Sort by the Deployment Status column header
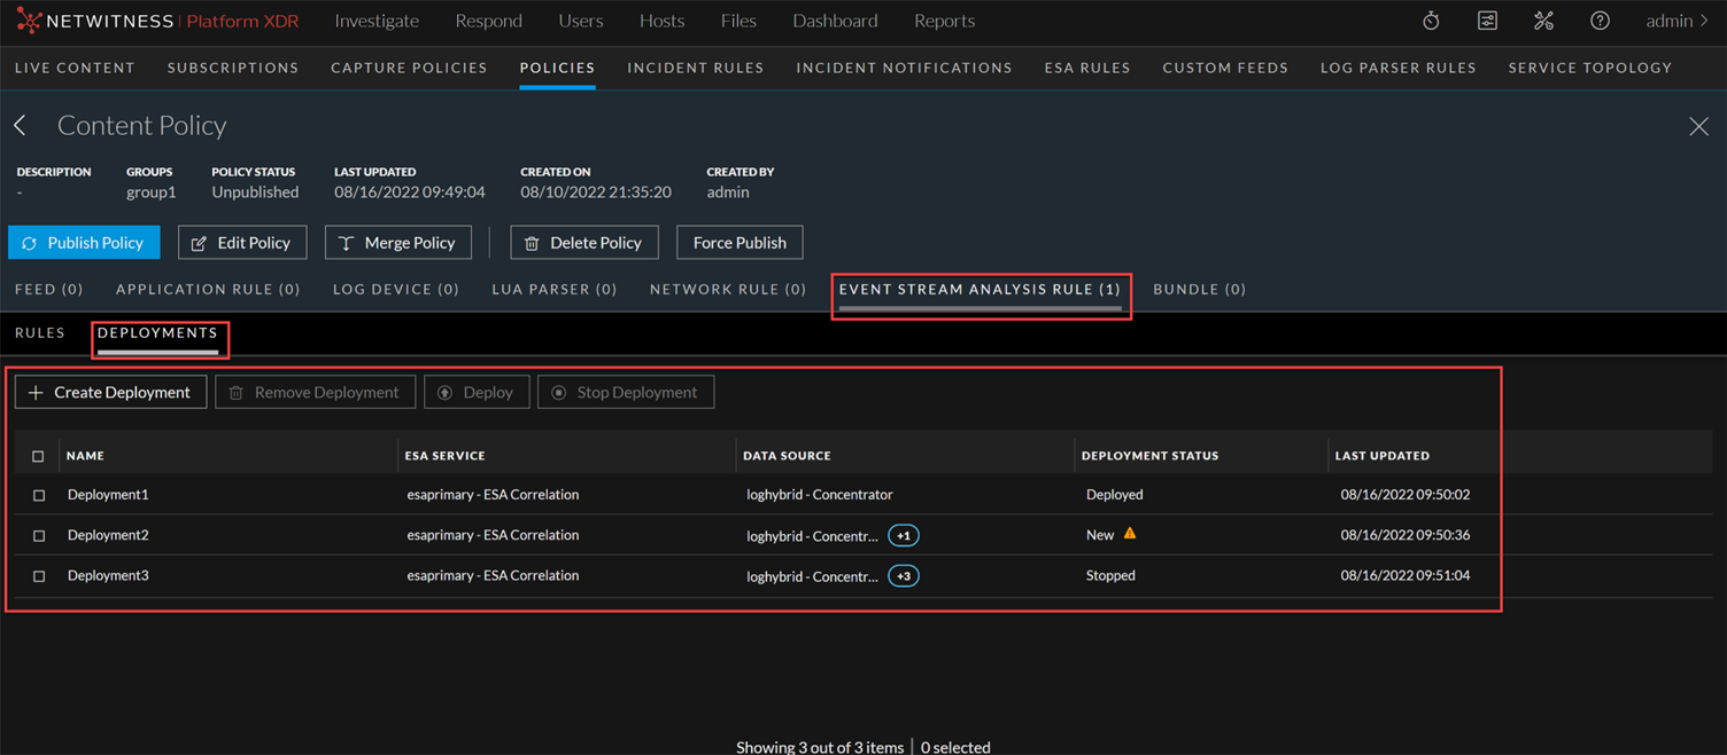 coord(1149,456)
